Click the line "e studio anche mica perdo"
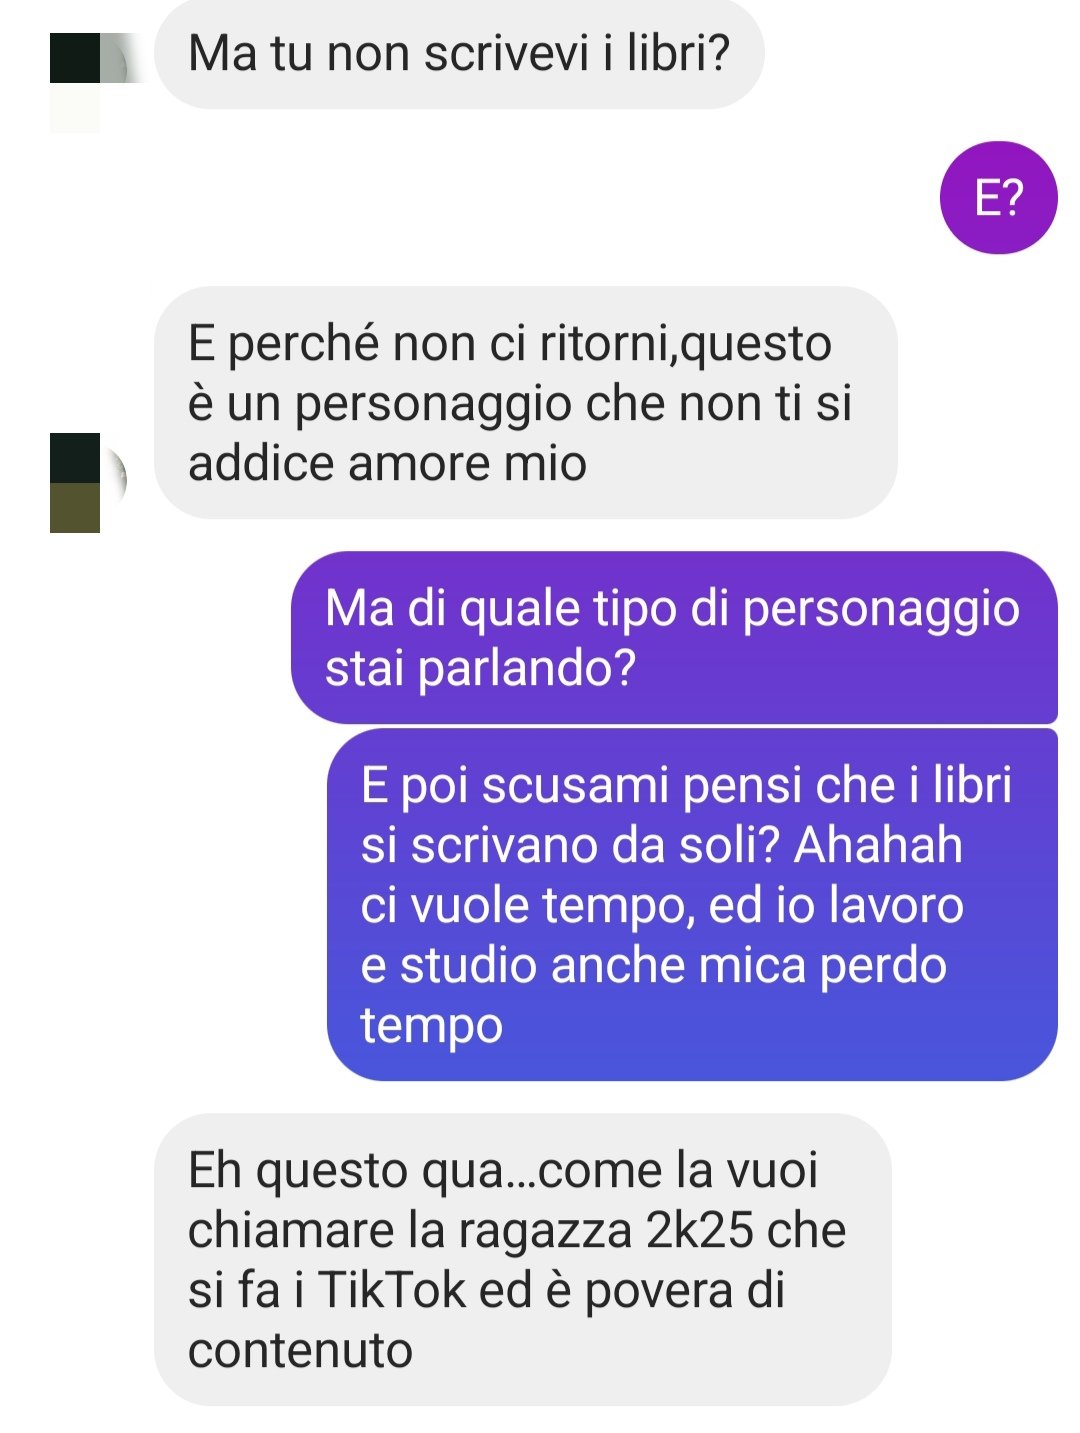 coord(654,966)
